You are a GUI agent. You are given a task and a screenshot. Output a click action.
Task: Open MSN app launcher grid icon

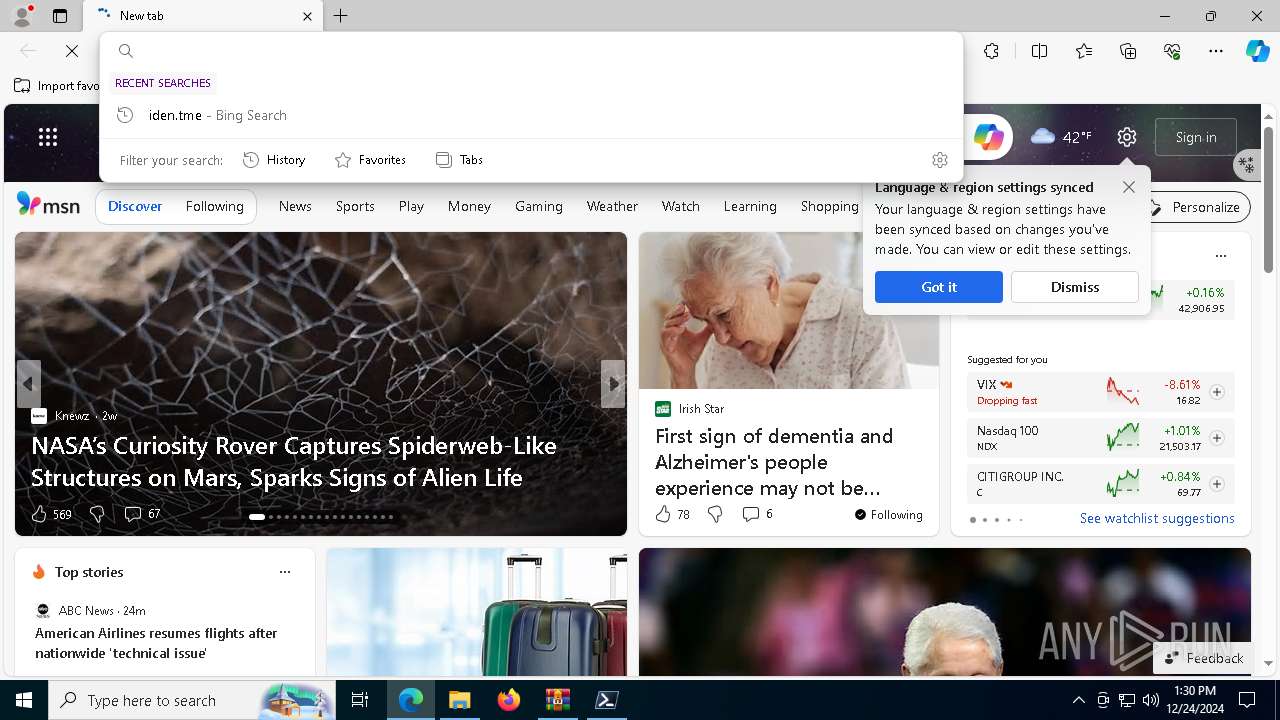[48, 137]
